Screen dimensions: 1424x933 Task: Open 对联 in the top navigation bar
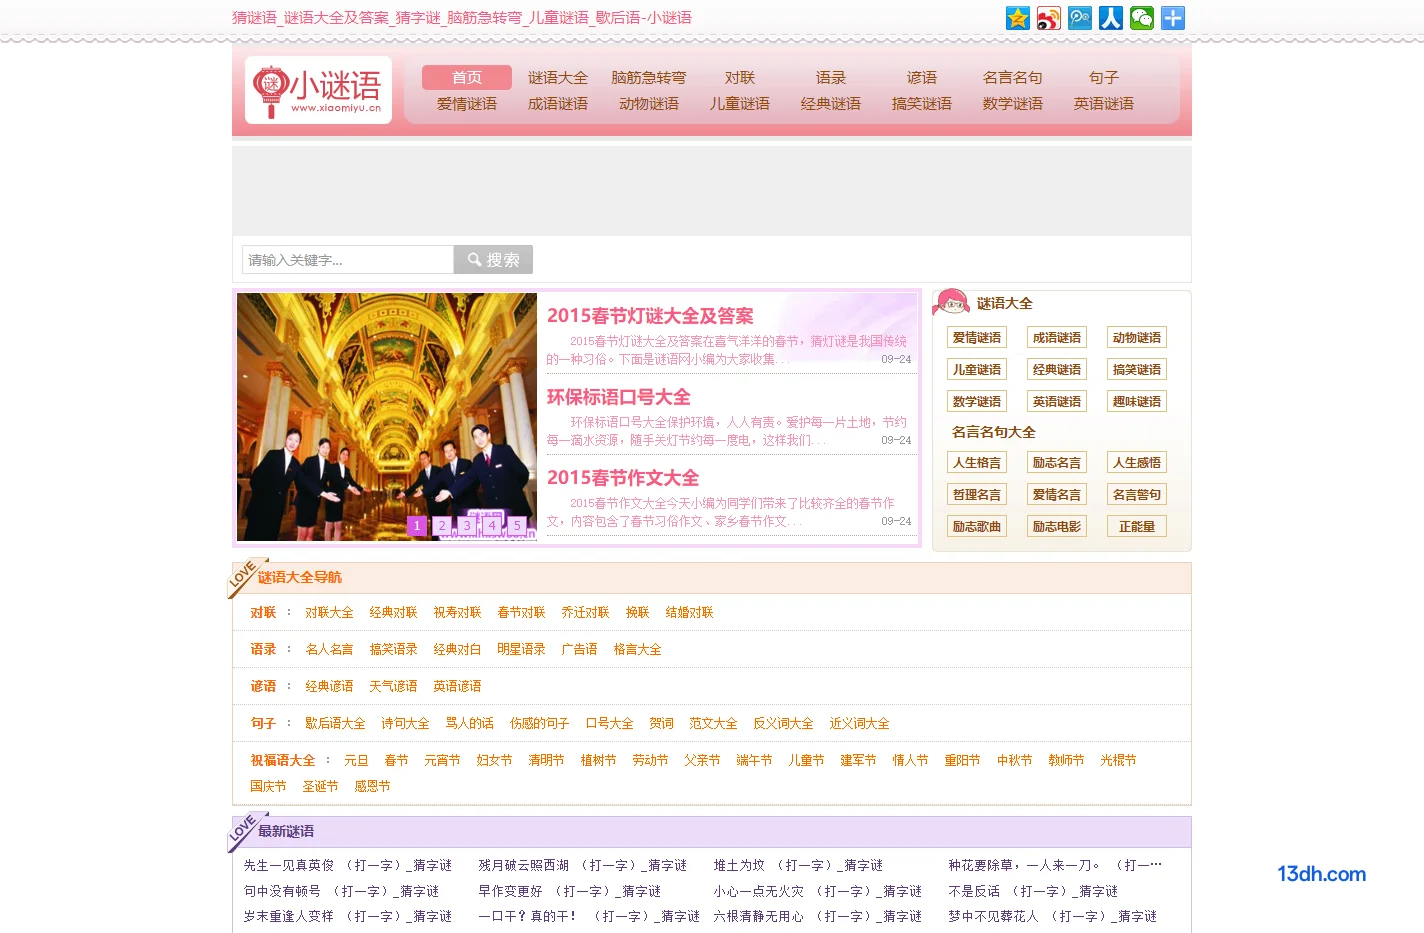pyautogui.click(x=740, y=77)
